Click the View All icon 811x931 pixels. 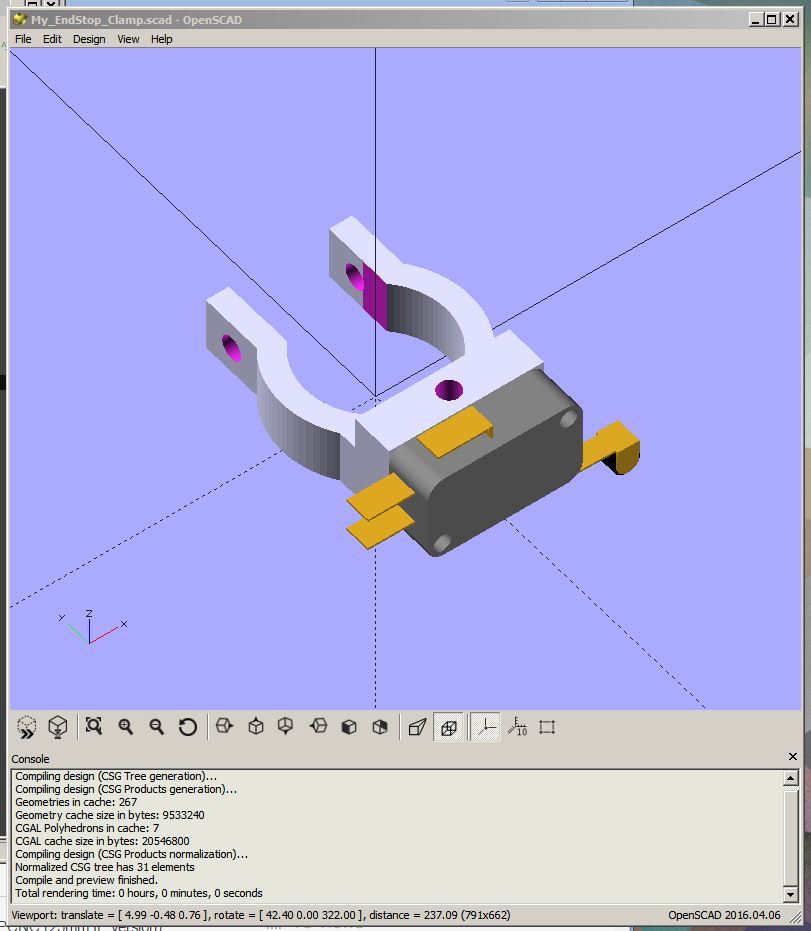point(94,726)
